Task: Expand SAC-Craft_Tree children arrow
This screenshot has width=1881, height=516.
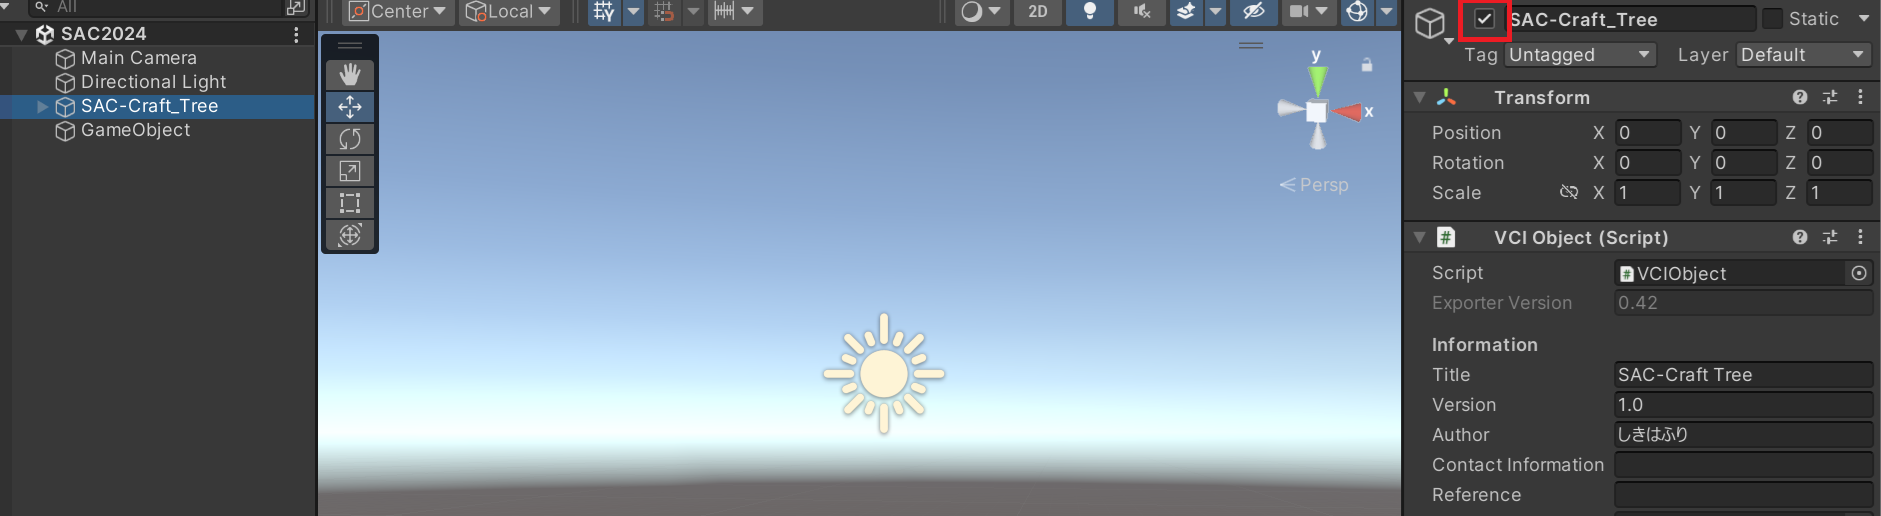Action: [42, 106]
